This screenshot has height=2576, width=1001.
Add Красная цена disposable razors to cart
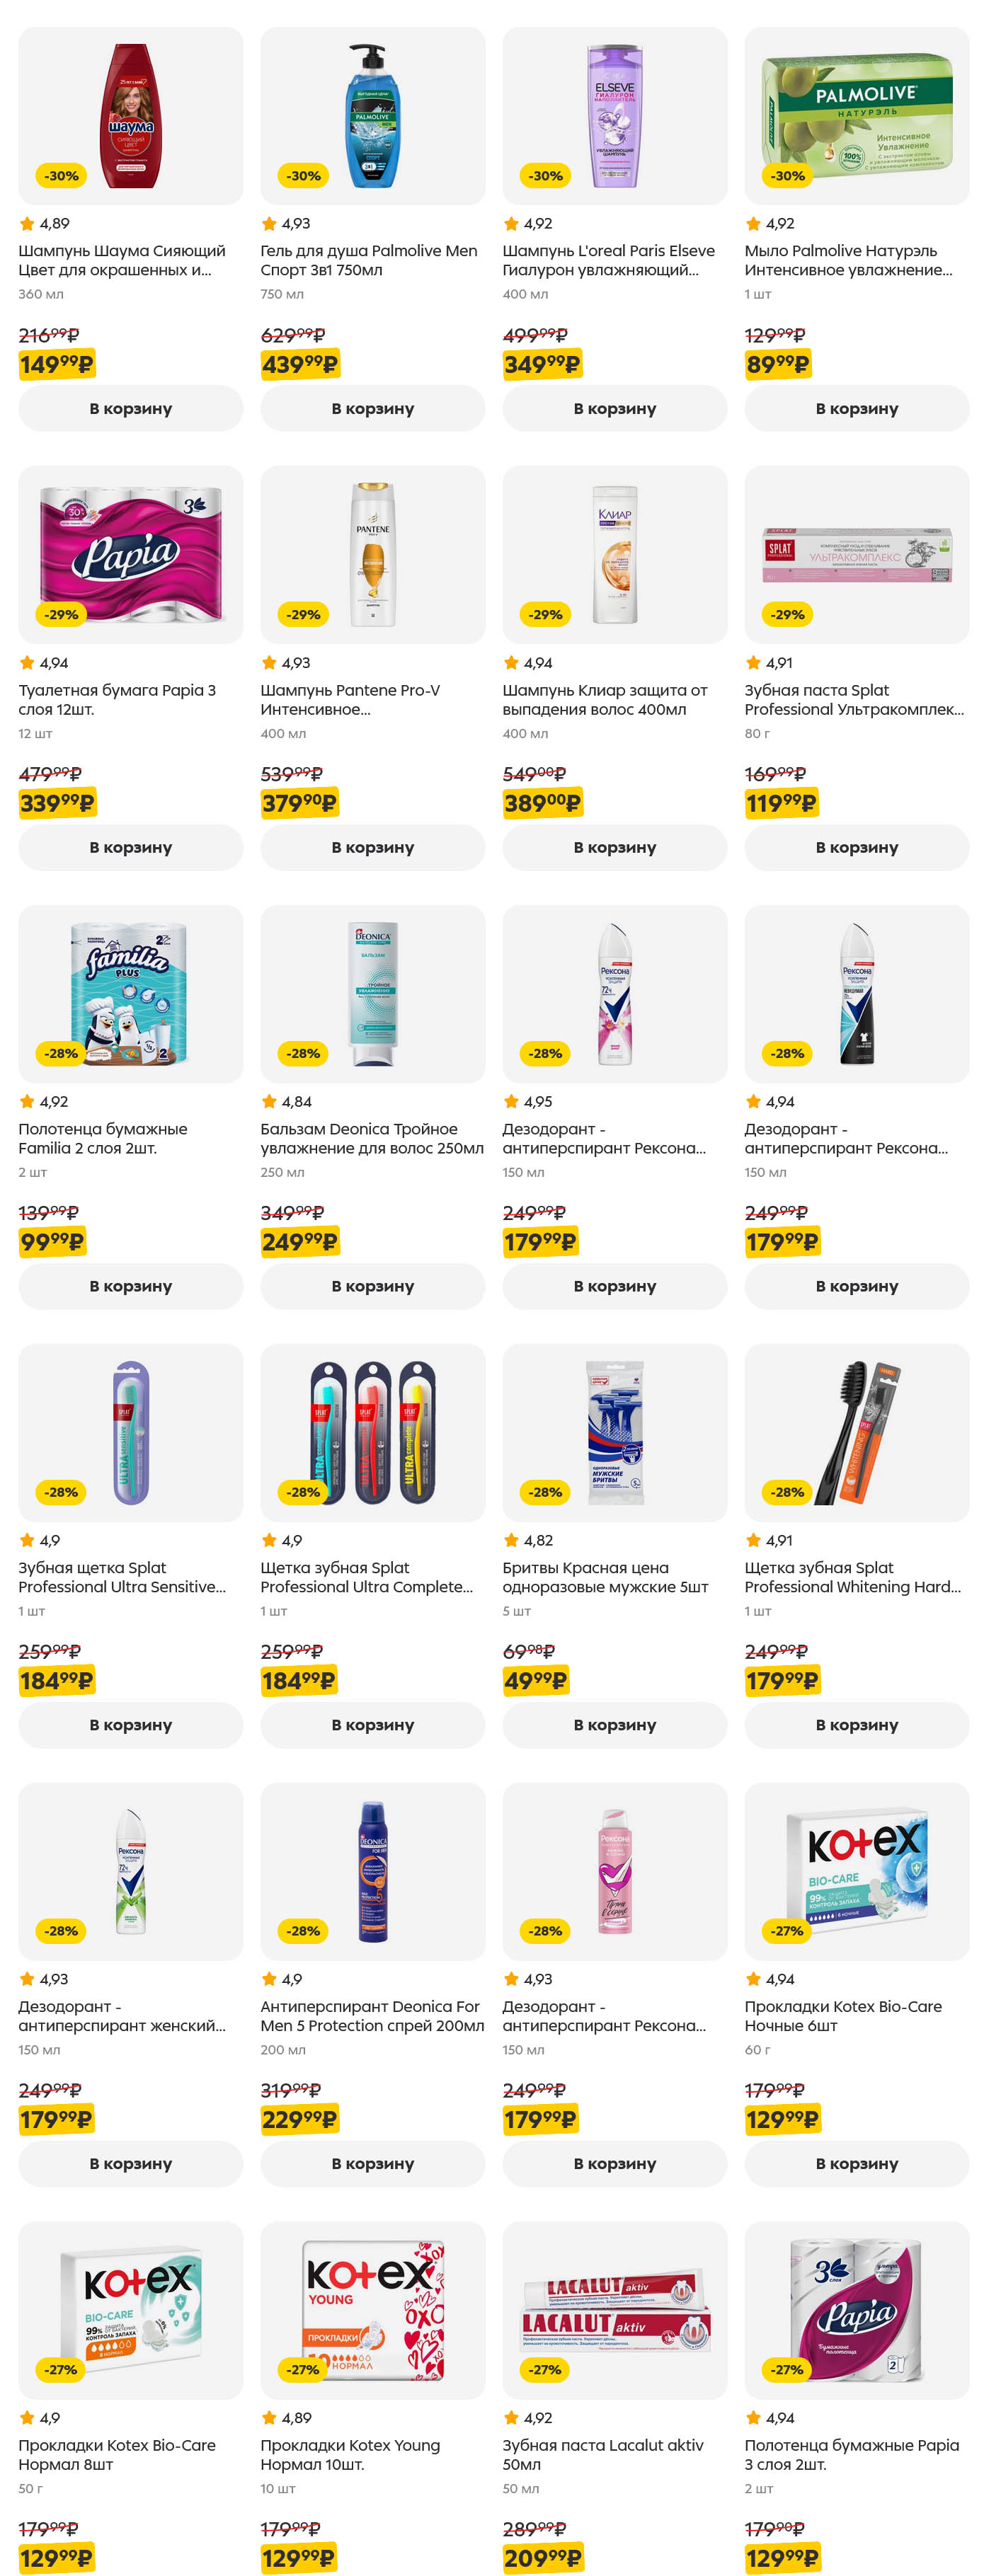pyautogui.click(x=614, y=1725)
